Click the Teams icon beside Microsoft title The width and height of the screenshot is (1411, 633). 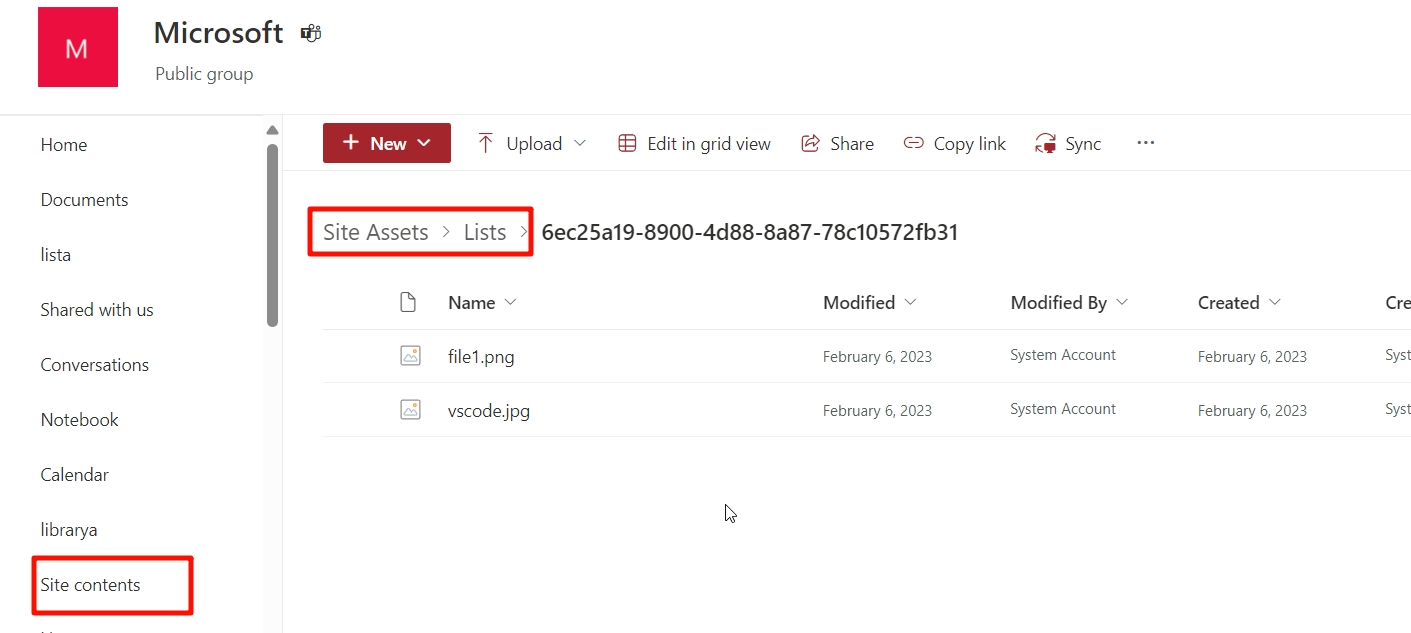311,33
